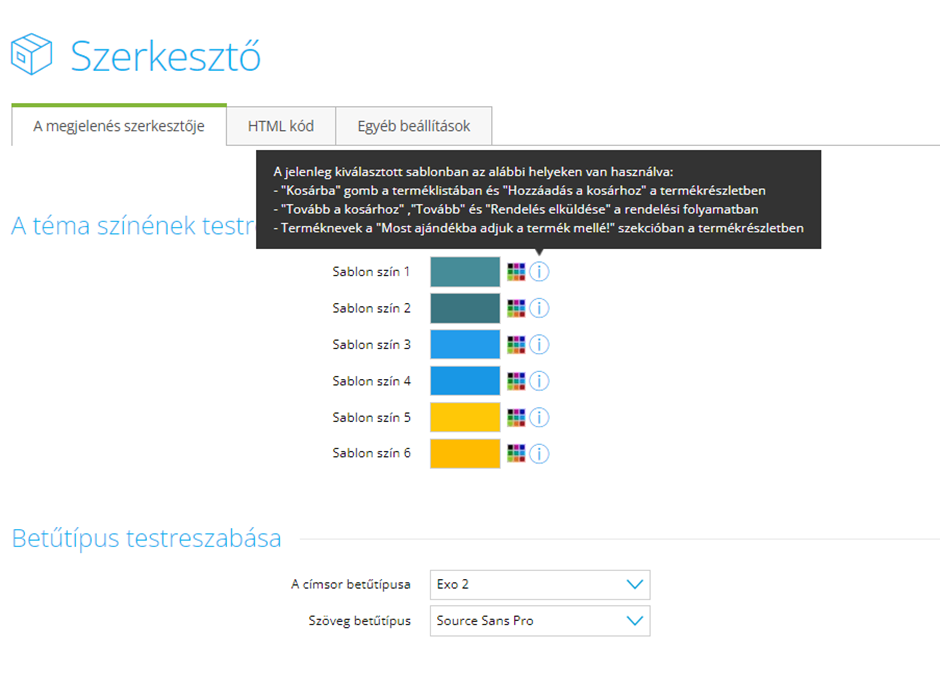Image resolution: width=940 pixels, height=674 pixels.
Task: Click the Szerkesztő page title
Action: tap(165, 57)
